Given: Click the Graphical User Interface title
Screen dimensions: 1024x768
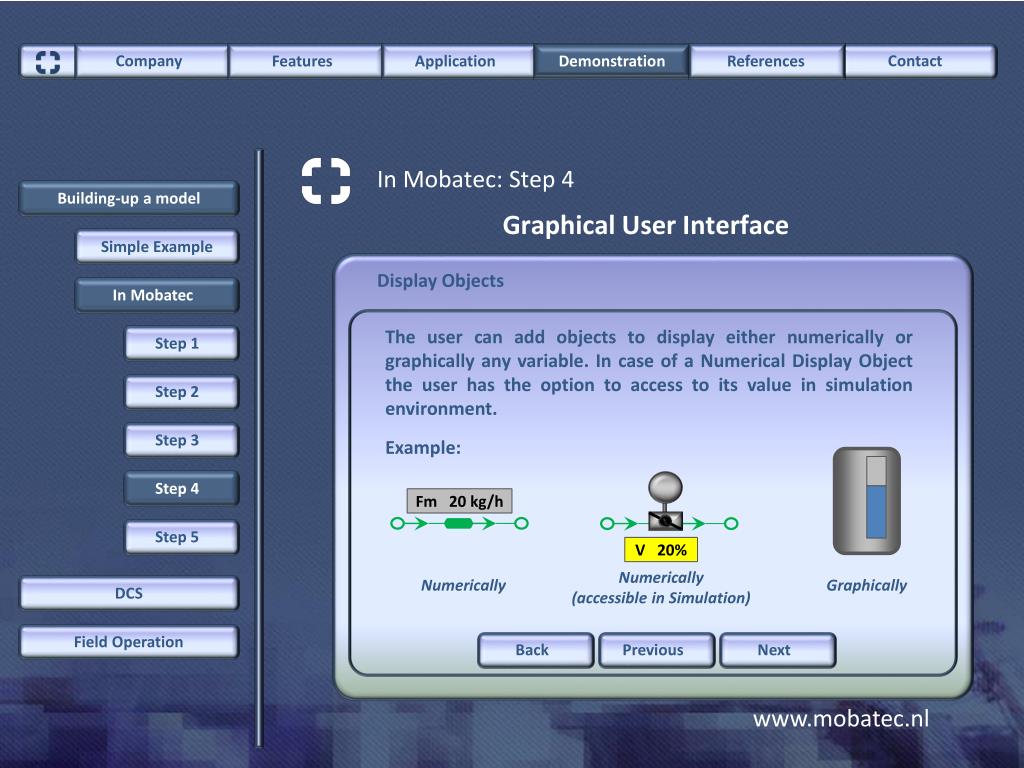Looking at the screenshot, I should pyautogui.click(x=645, y=225).
